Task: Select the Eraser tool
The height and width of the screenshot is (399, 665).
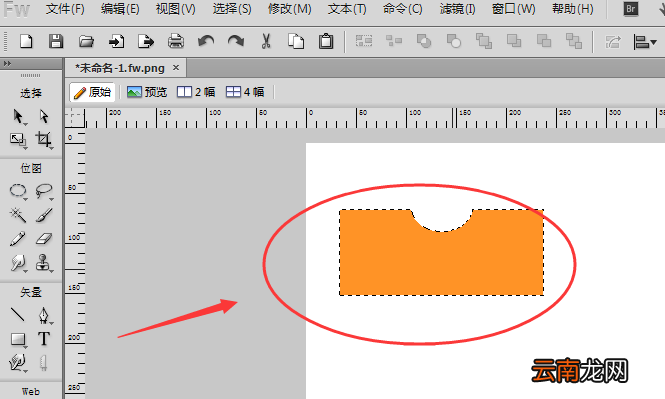Action: point(44,239)
